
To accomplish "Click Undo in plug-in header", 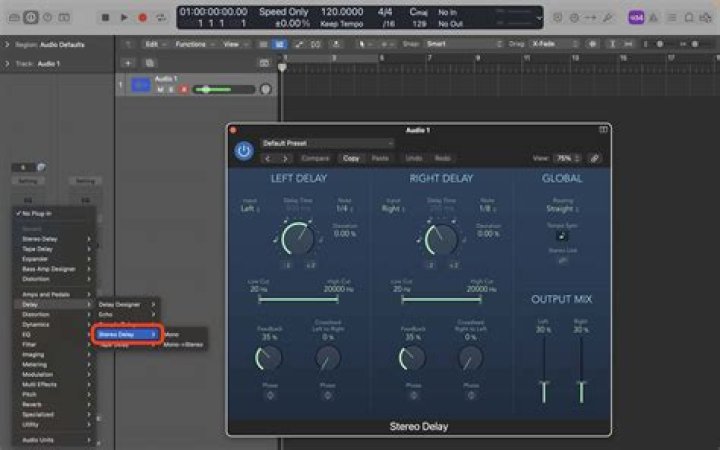I will click(414, 158).
